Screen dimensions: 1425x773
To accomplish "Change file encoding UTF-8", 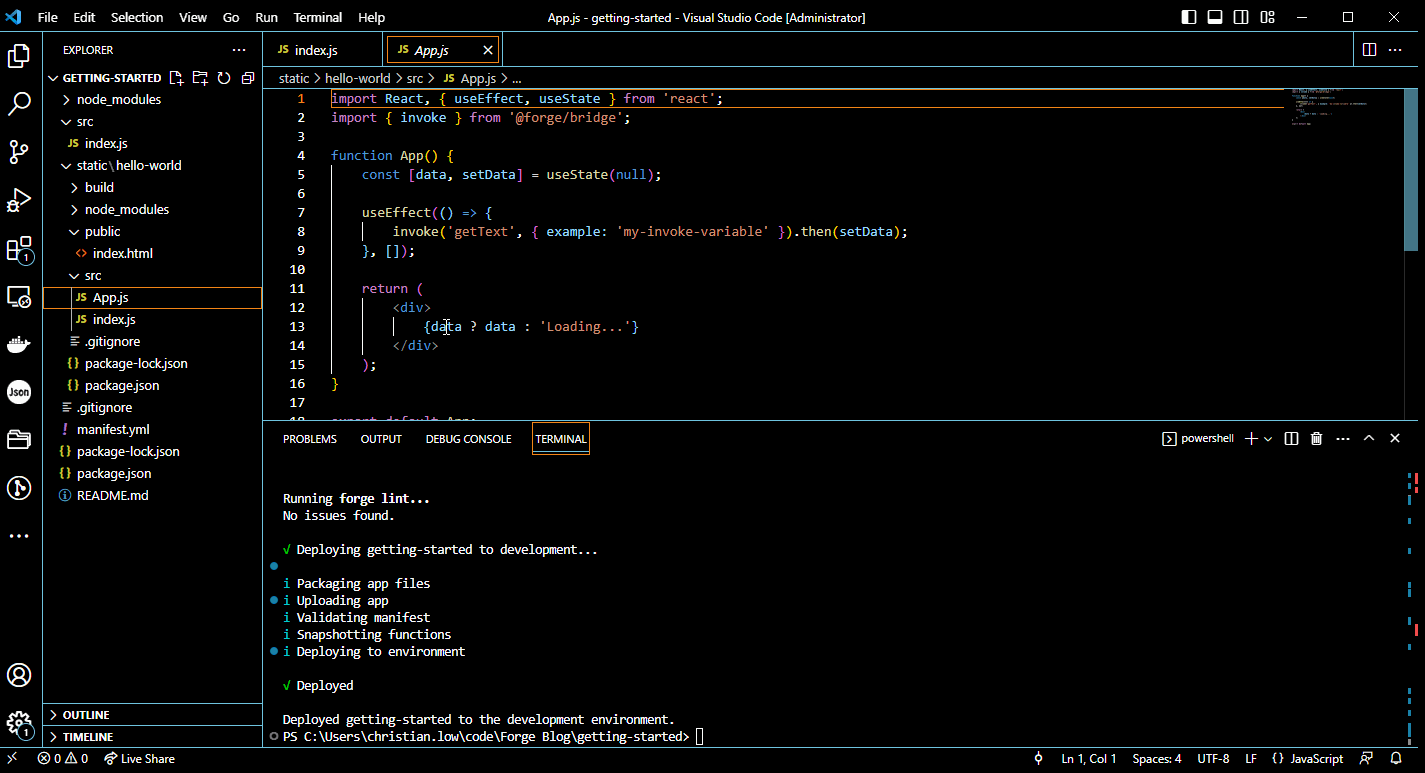I will pos(1213,759).
